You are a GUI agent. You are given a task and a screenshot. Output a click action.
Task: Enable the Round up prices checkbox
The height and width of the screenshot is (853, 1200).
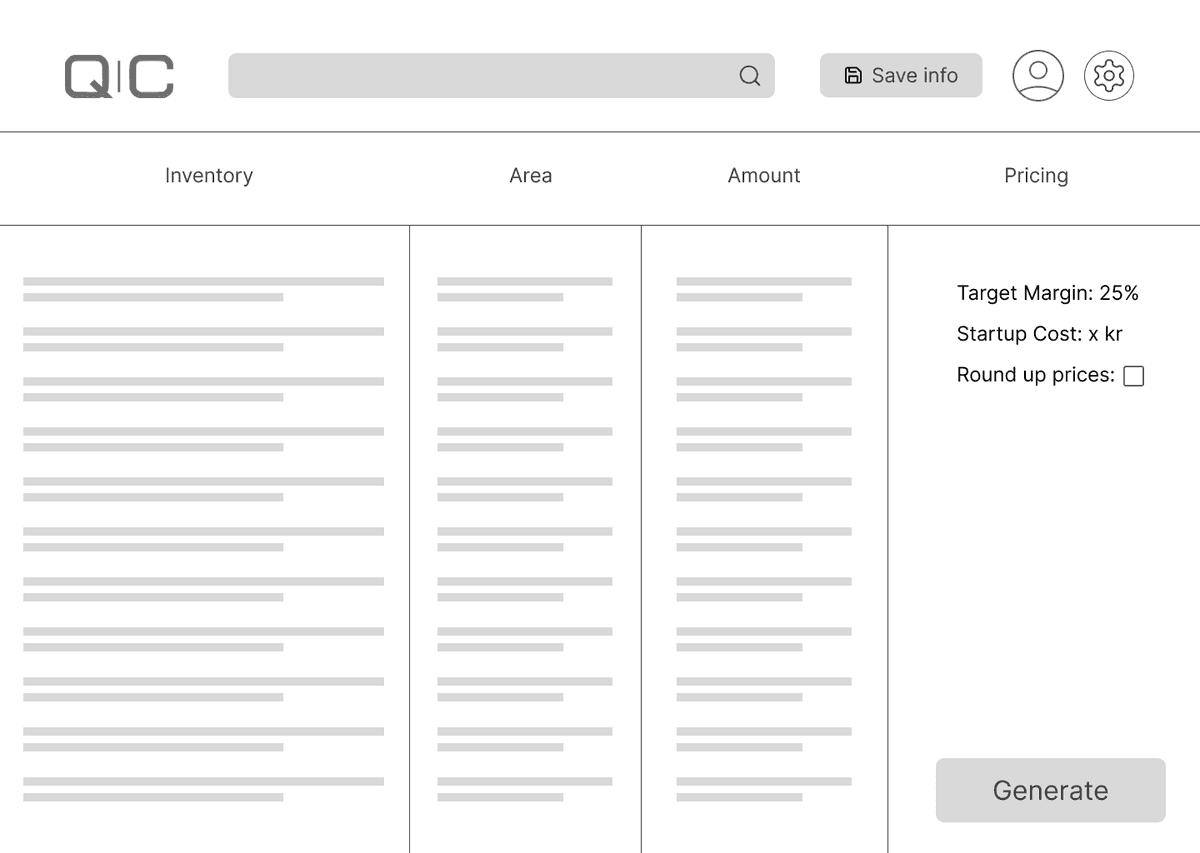click(1134, 376)
